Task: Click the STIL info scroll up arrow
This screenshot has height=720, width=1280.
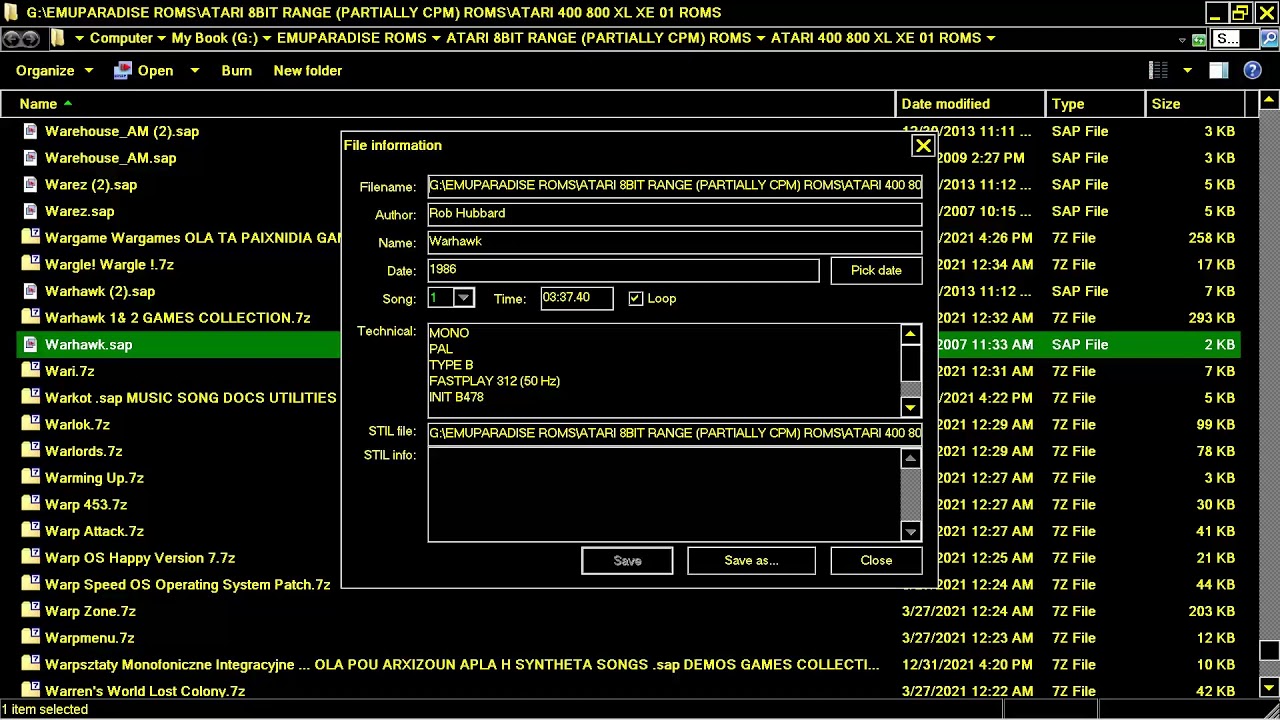Action: pyautogui.click(x=910, y=458)
